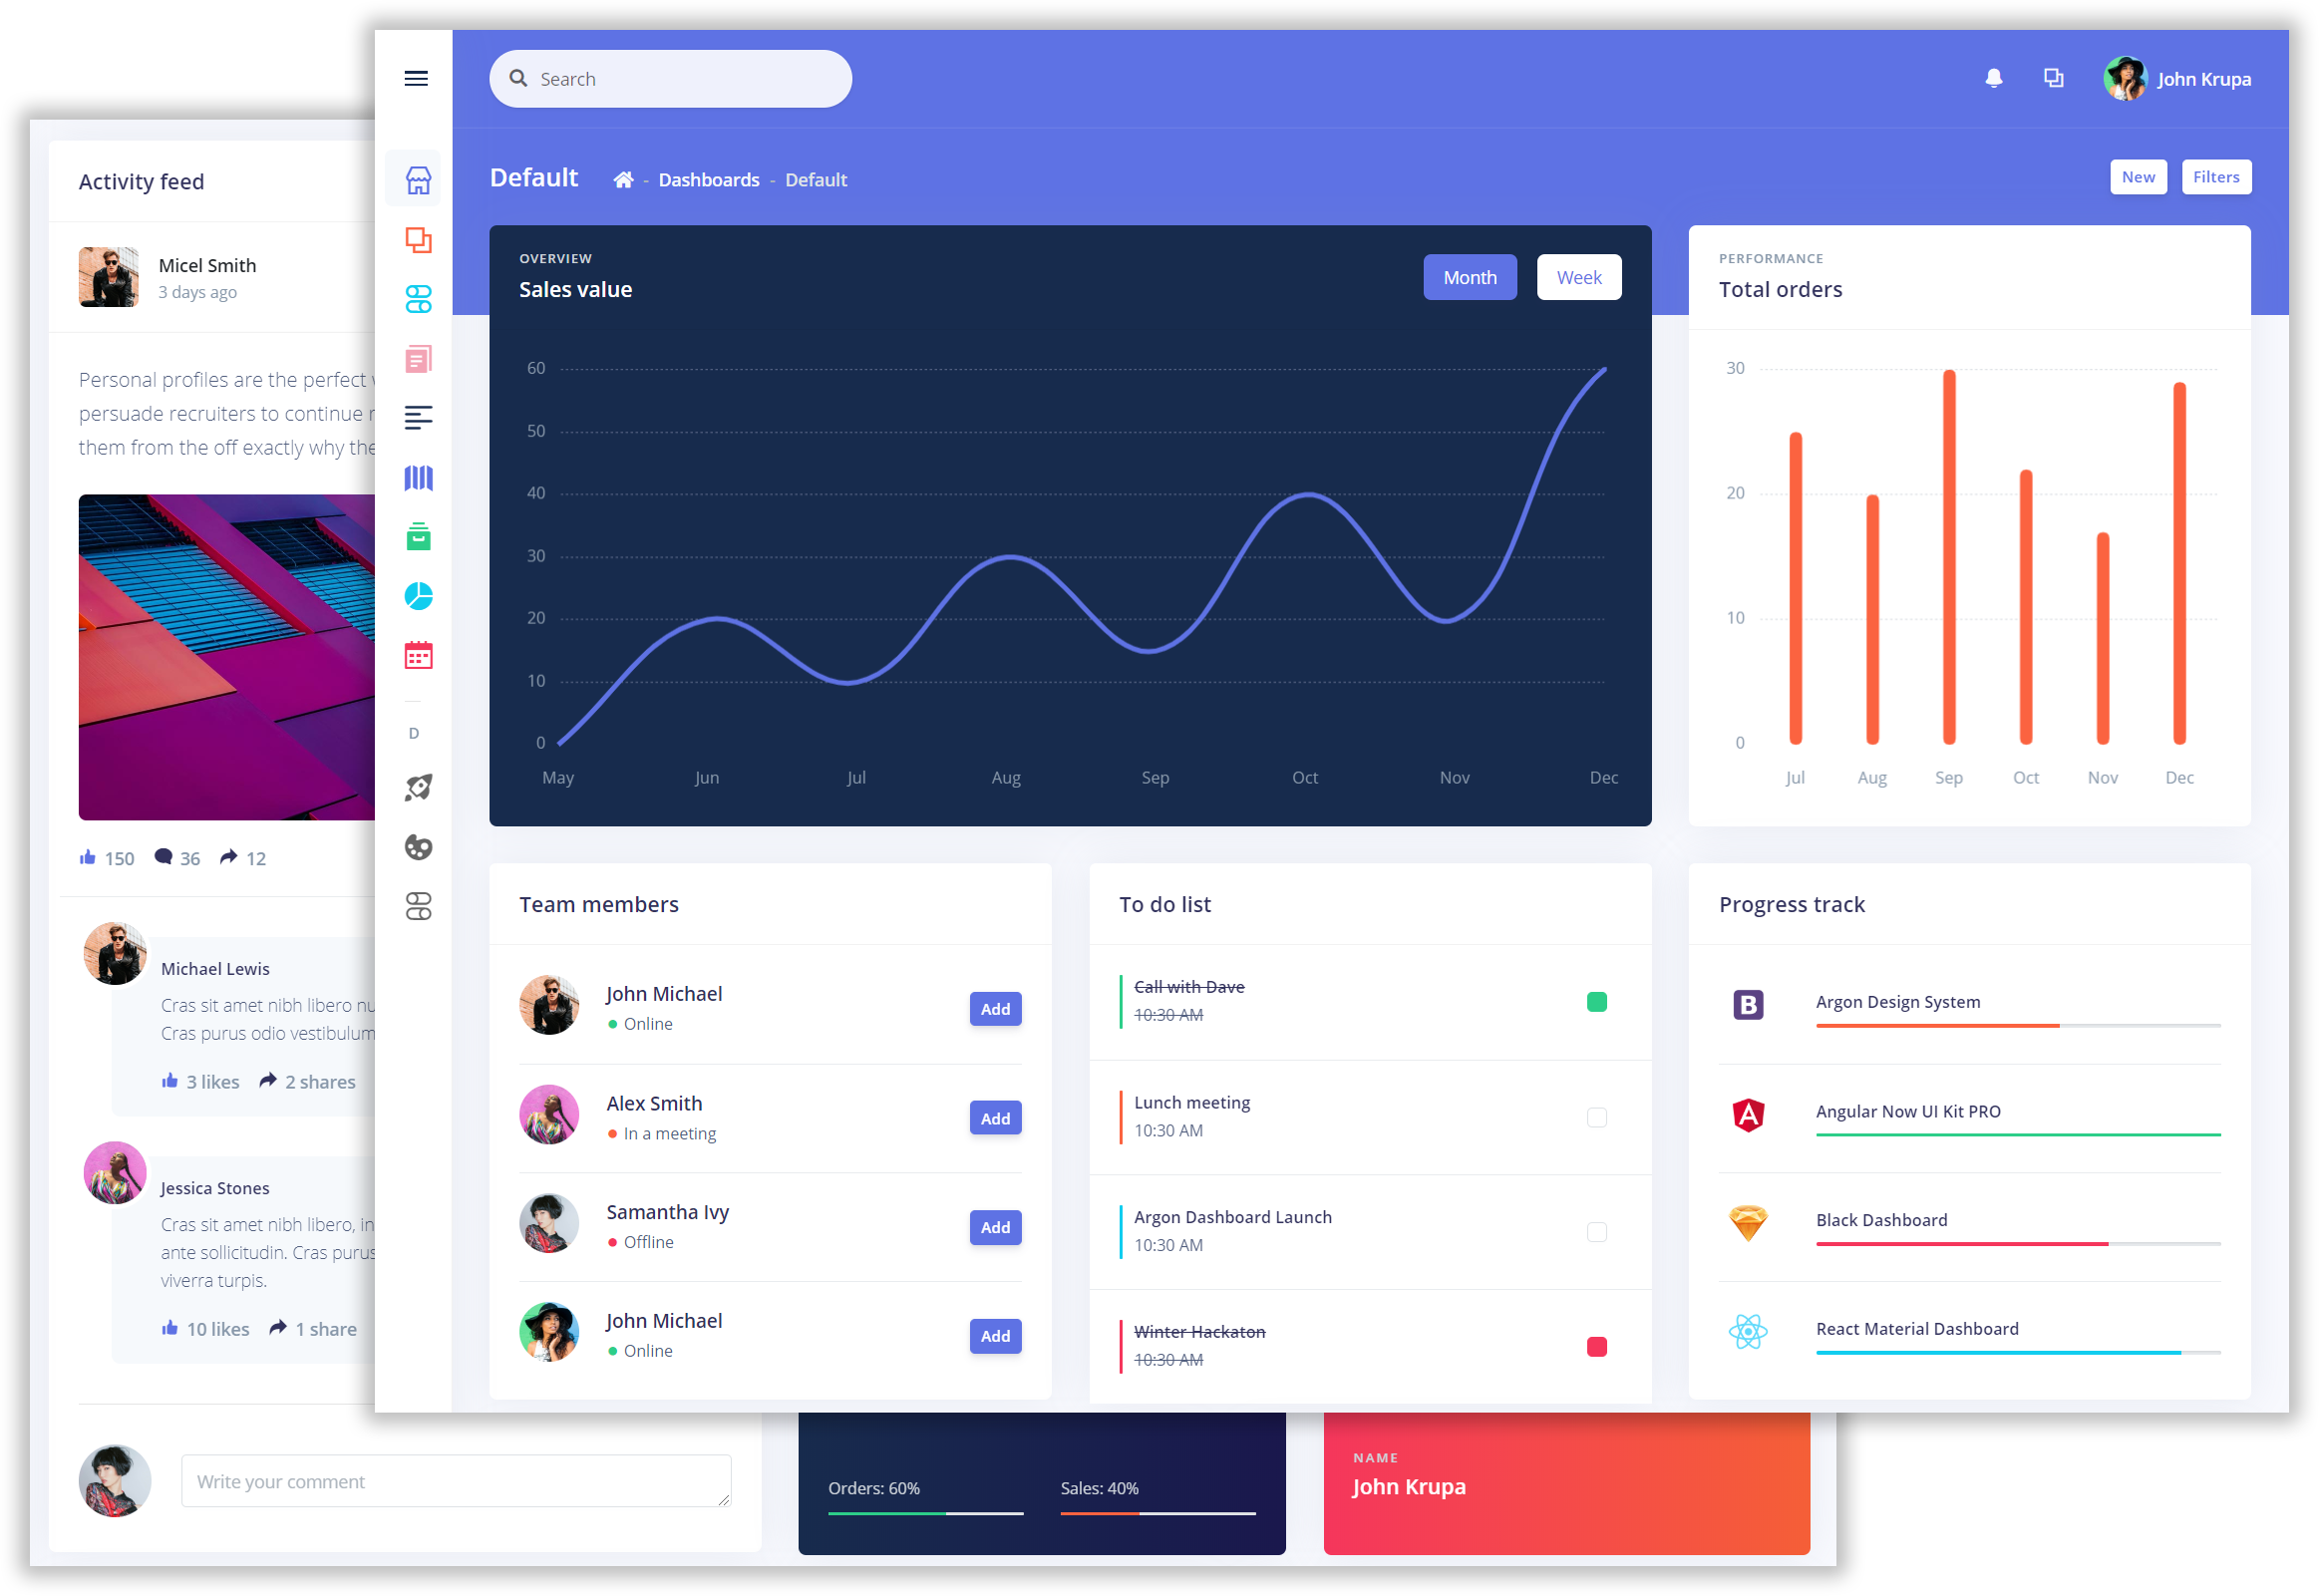Click the hamburger menu icon

[x=416, y=78]
